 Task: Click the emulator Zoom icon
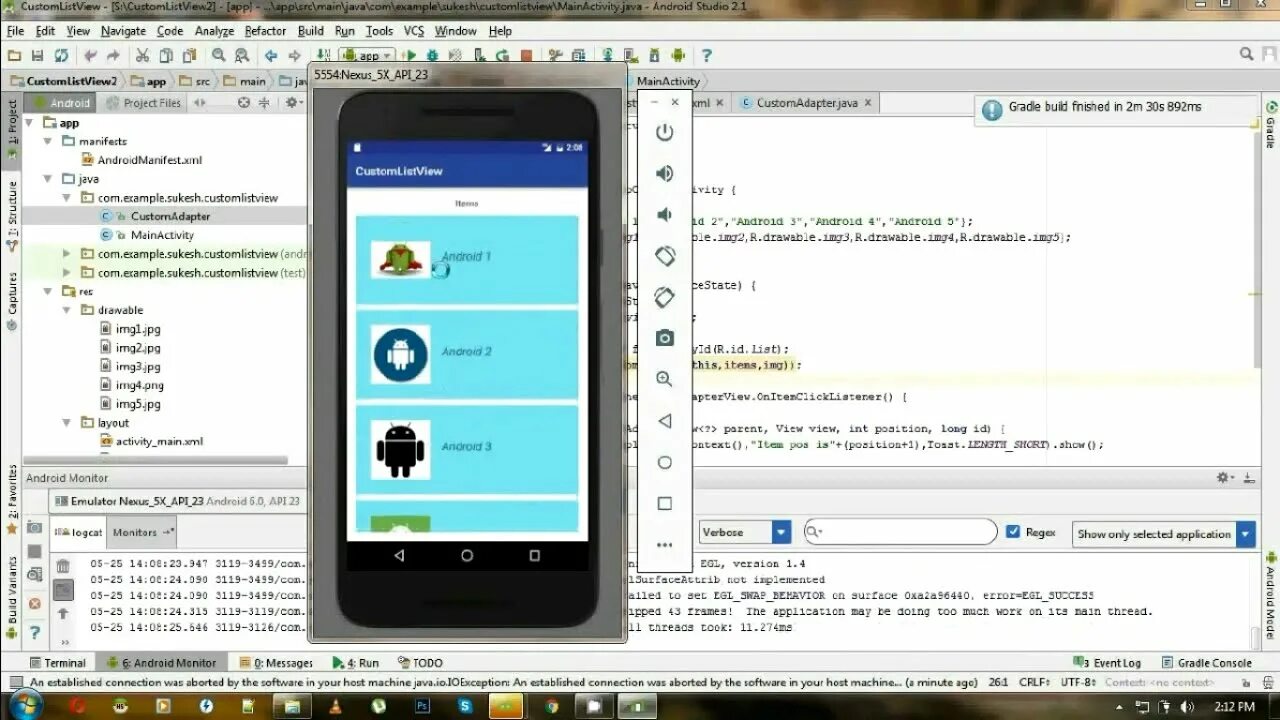click(664, 380)
